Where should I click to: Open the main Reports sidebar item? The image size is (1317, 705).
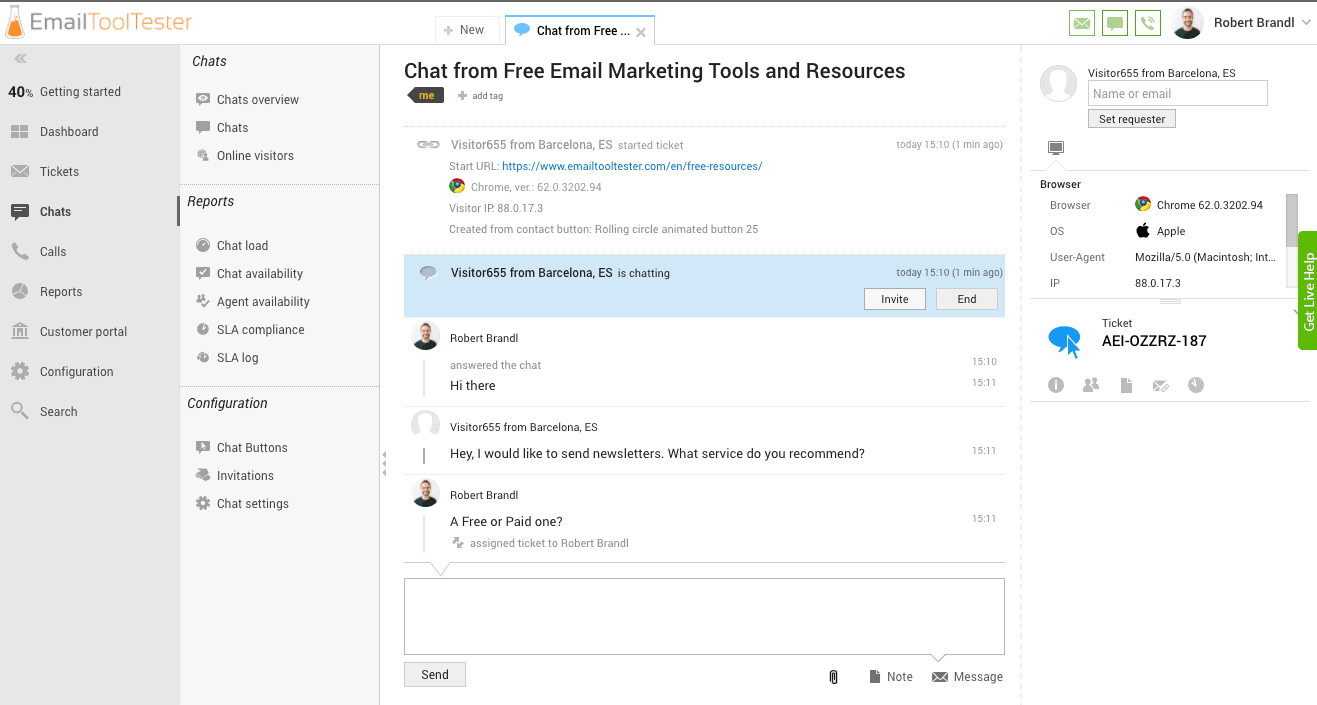61,292
